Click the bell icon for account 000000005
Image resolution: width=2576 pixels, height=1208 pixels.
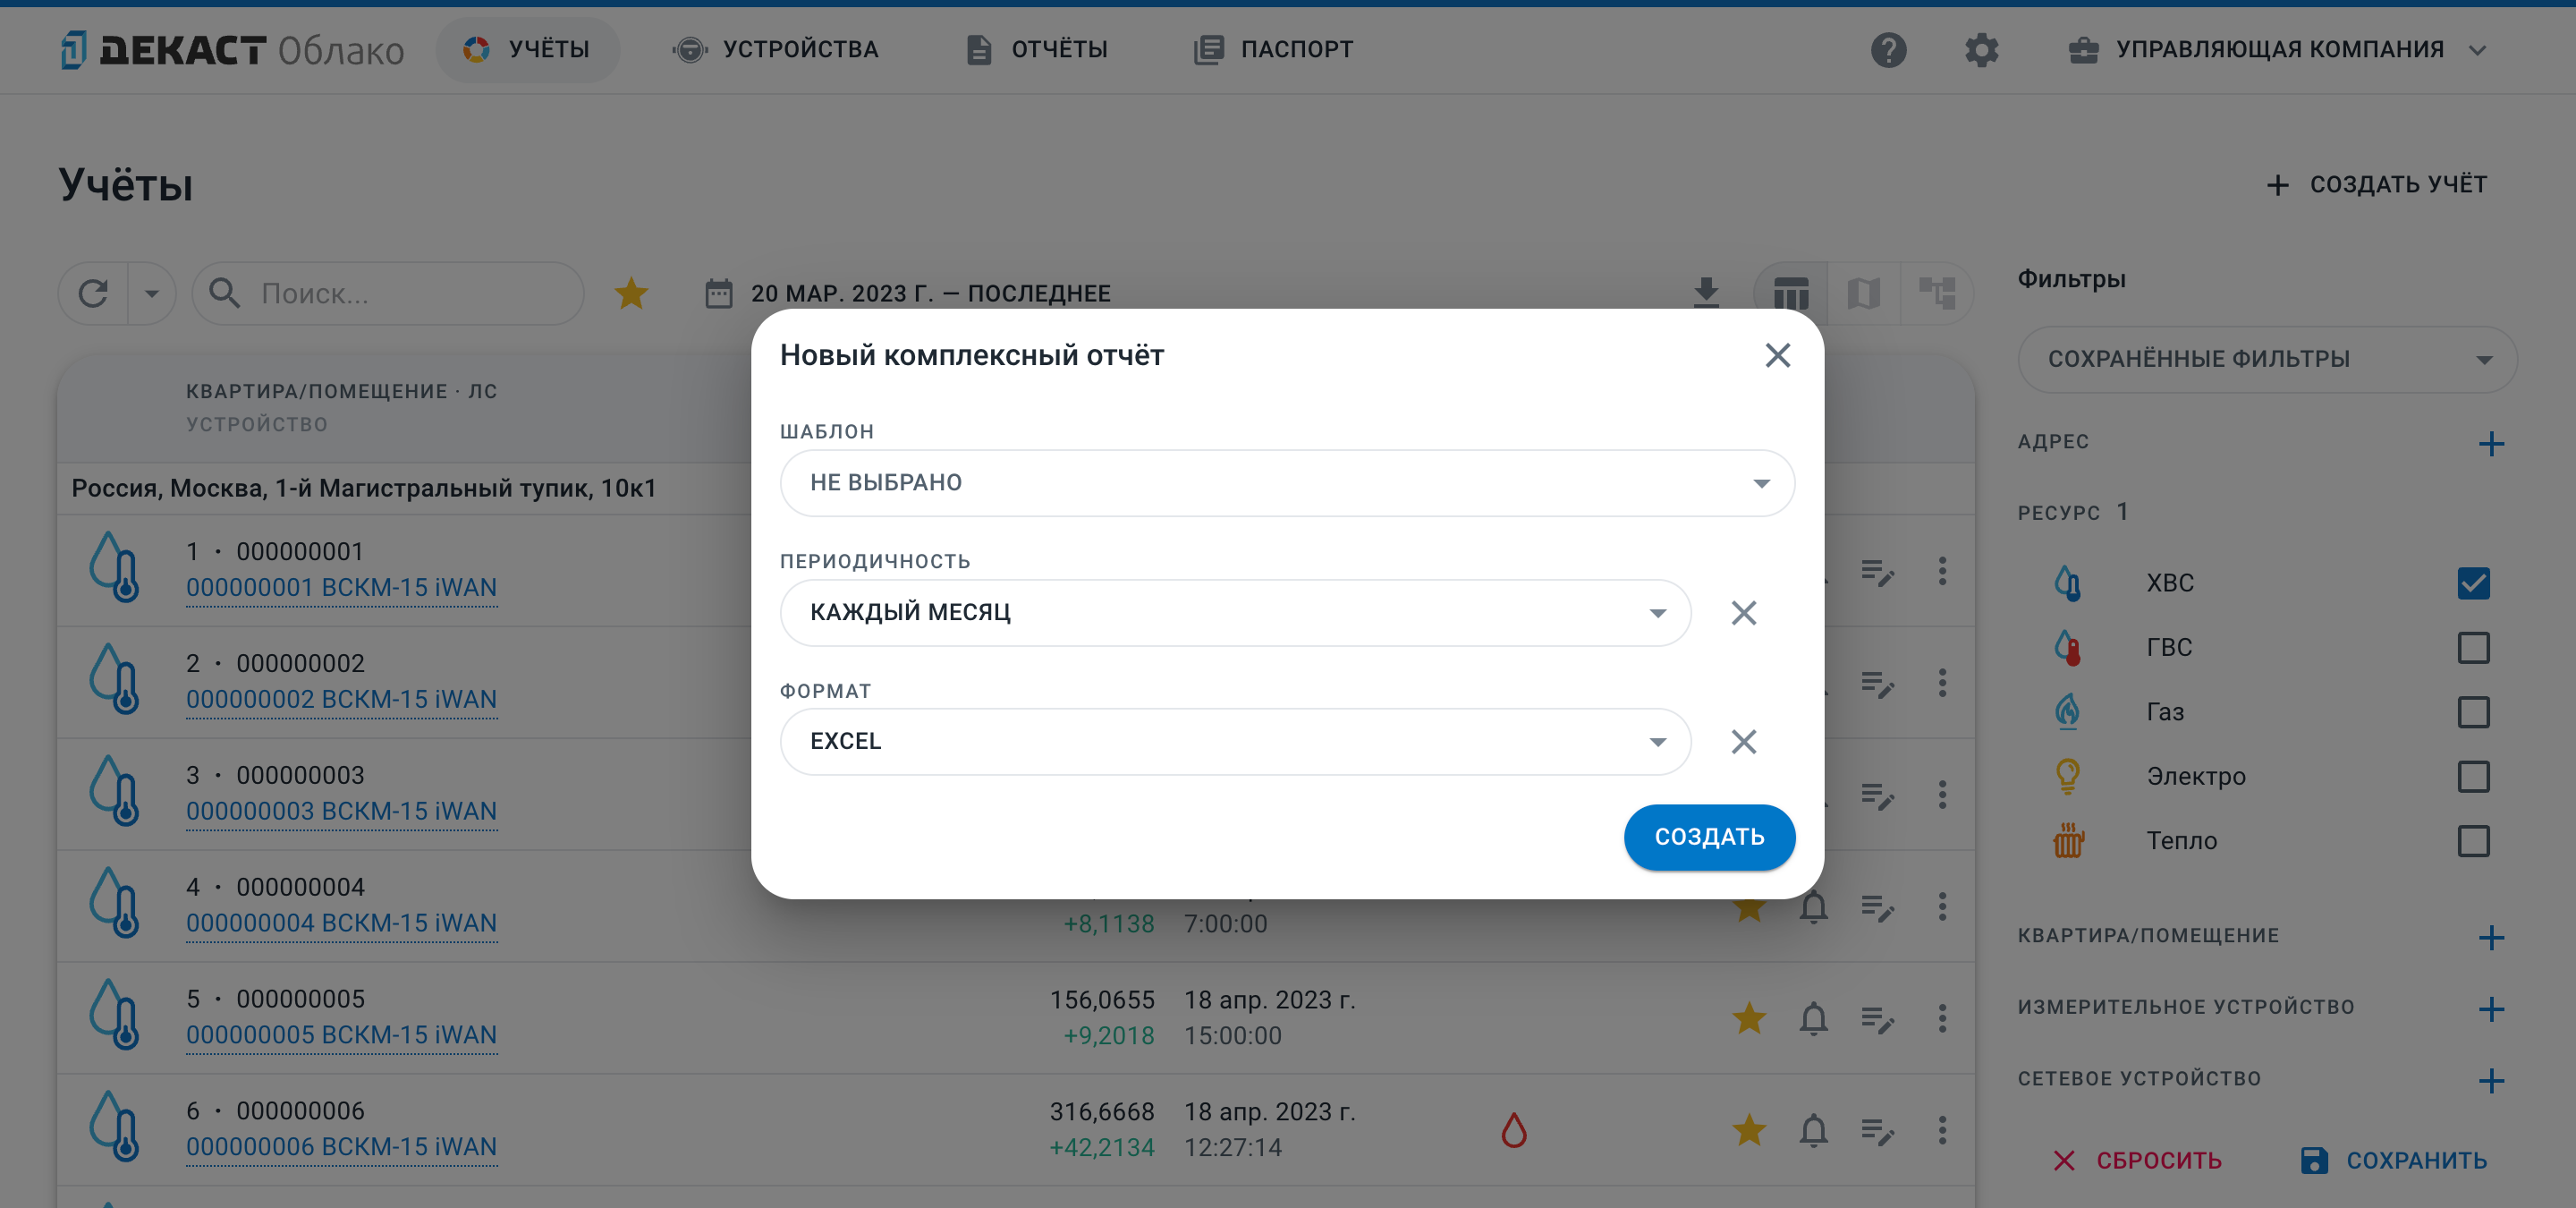coord(1813,1018)
